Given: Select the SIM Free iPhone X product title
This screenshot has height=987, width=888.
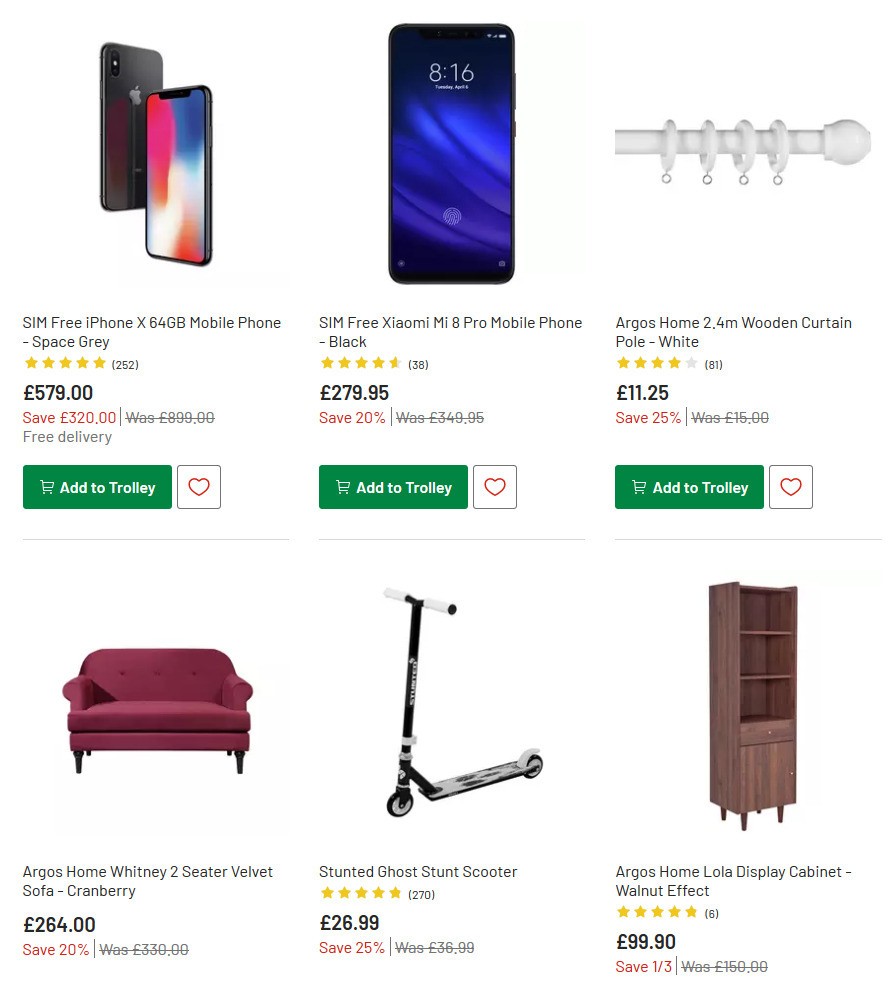Looking at the screenshot, I should click(x=152, y=332).
